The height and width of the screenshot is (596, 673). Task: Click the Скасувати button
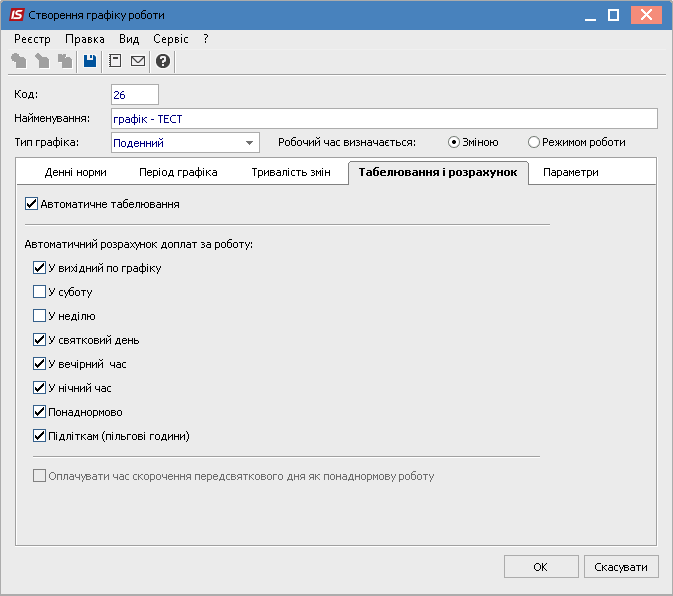click(x=621, y=567)
